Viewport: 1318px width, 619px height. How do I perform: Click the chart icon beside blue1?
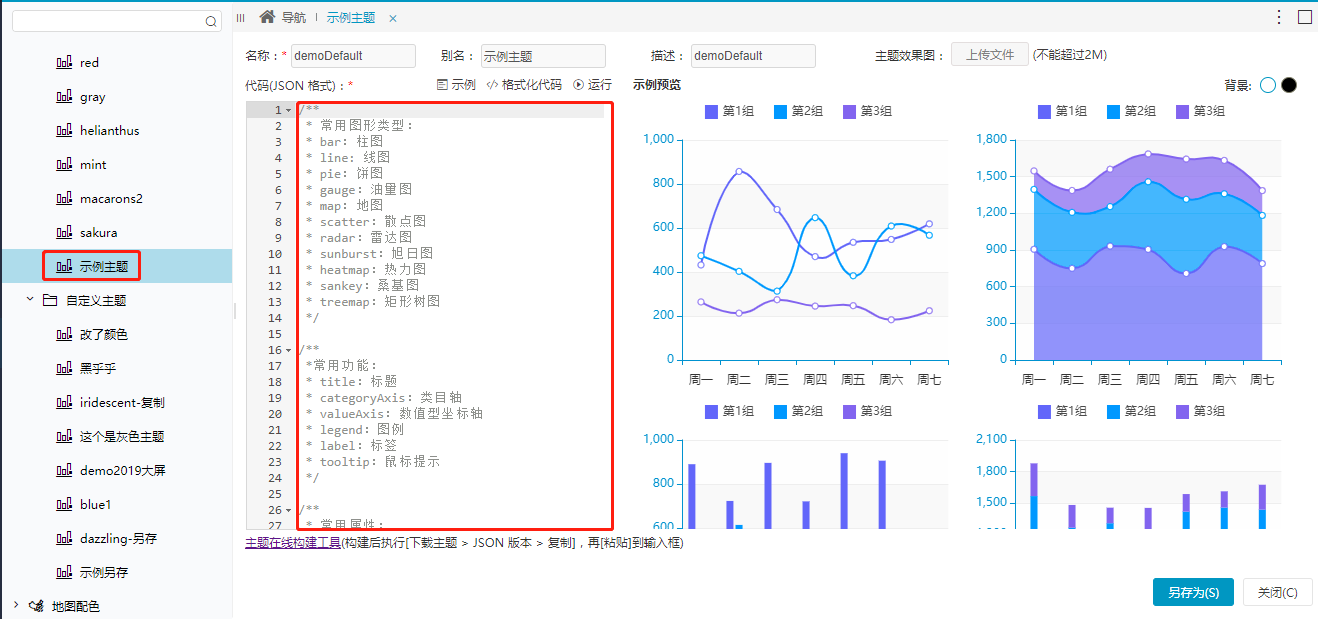(65, 504)
